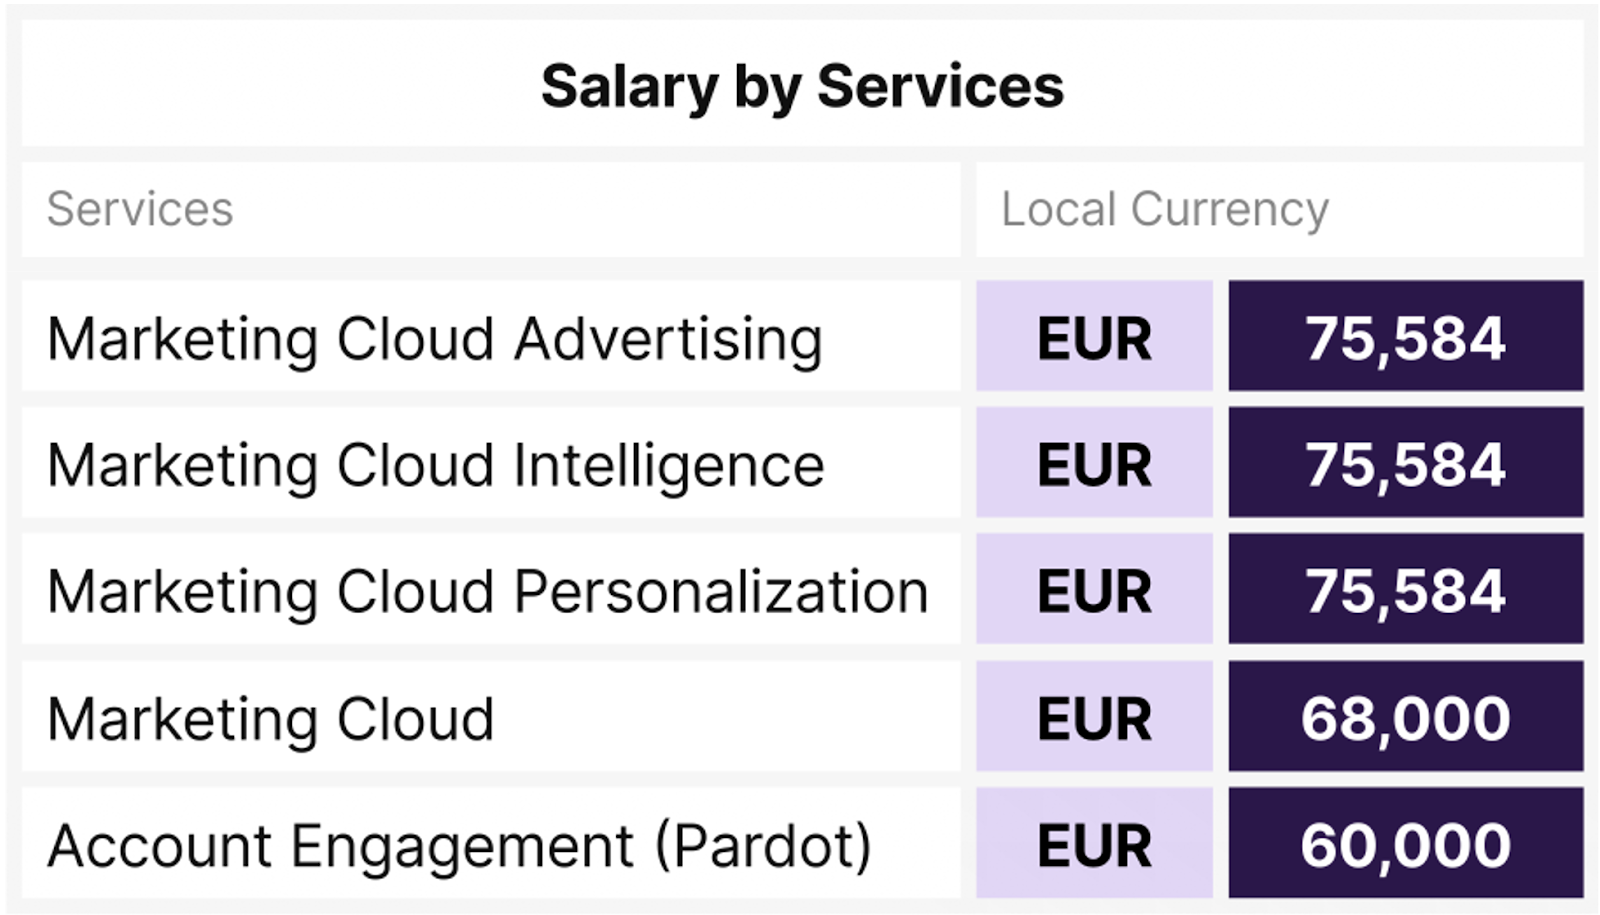
Task: Click the EUR cell beside the 60,000 salary
Action: 1094,845
